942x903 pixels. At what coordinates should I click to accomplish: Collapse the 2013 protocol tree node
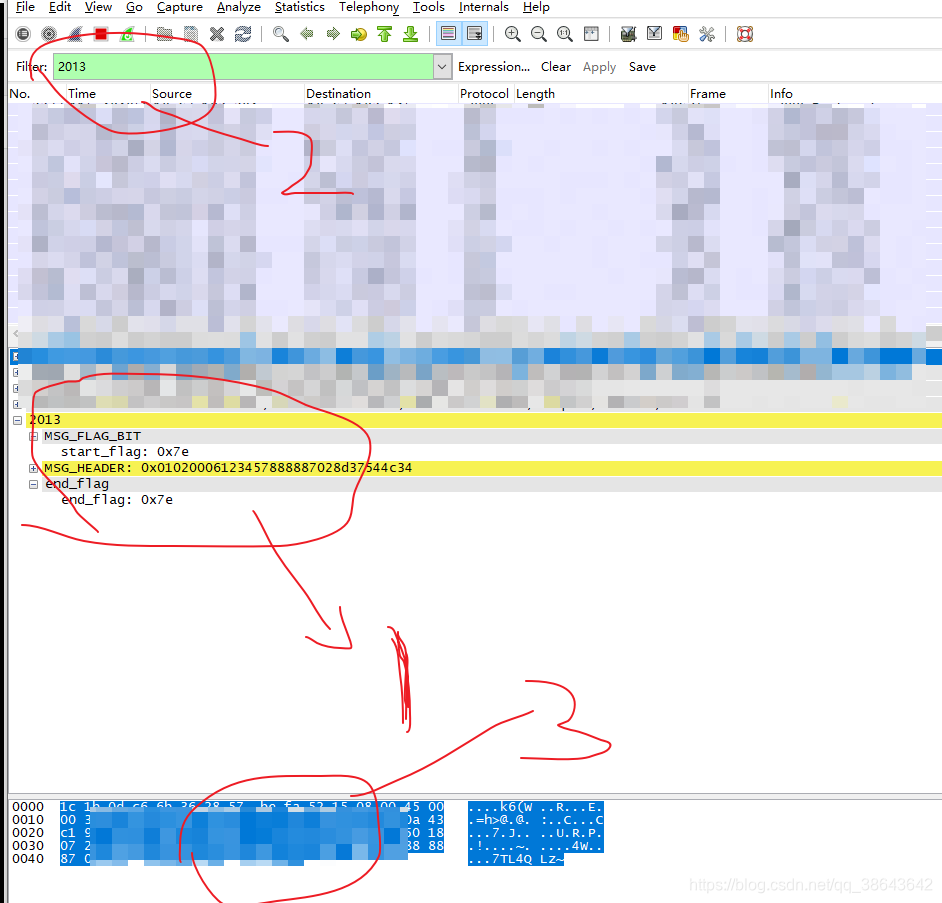[x=17, y=420]
